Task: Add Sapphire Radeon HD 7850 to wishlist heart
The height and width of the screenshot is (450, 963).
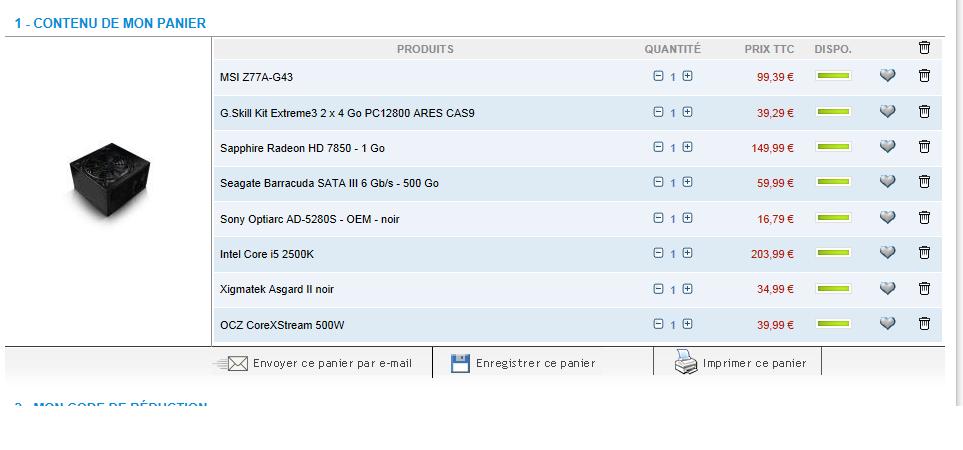Action: pos(887,147)
